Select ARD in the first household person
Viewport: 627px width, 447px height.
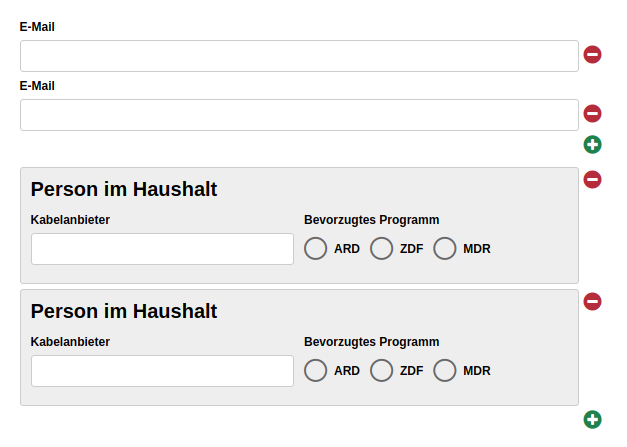315,248
